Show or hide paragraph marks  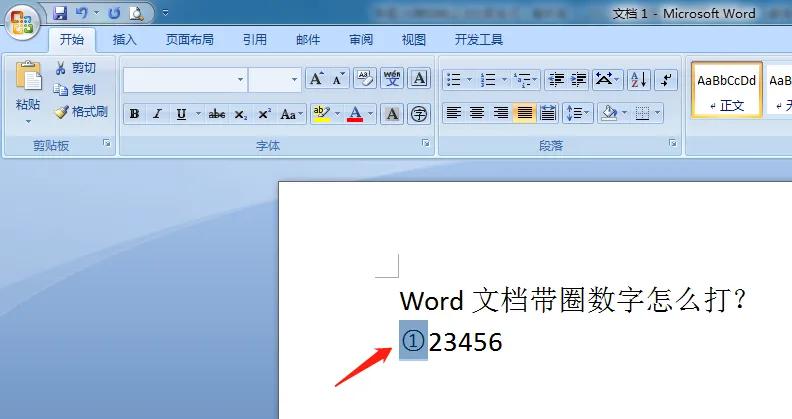click(666, 79)
